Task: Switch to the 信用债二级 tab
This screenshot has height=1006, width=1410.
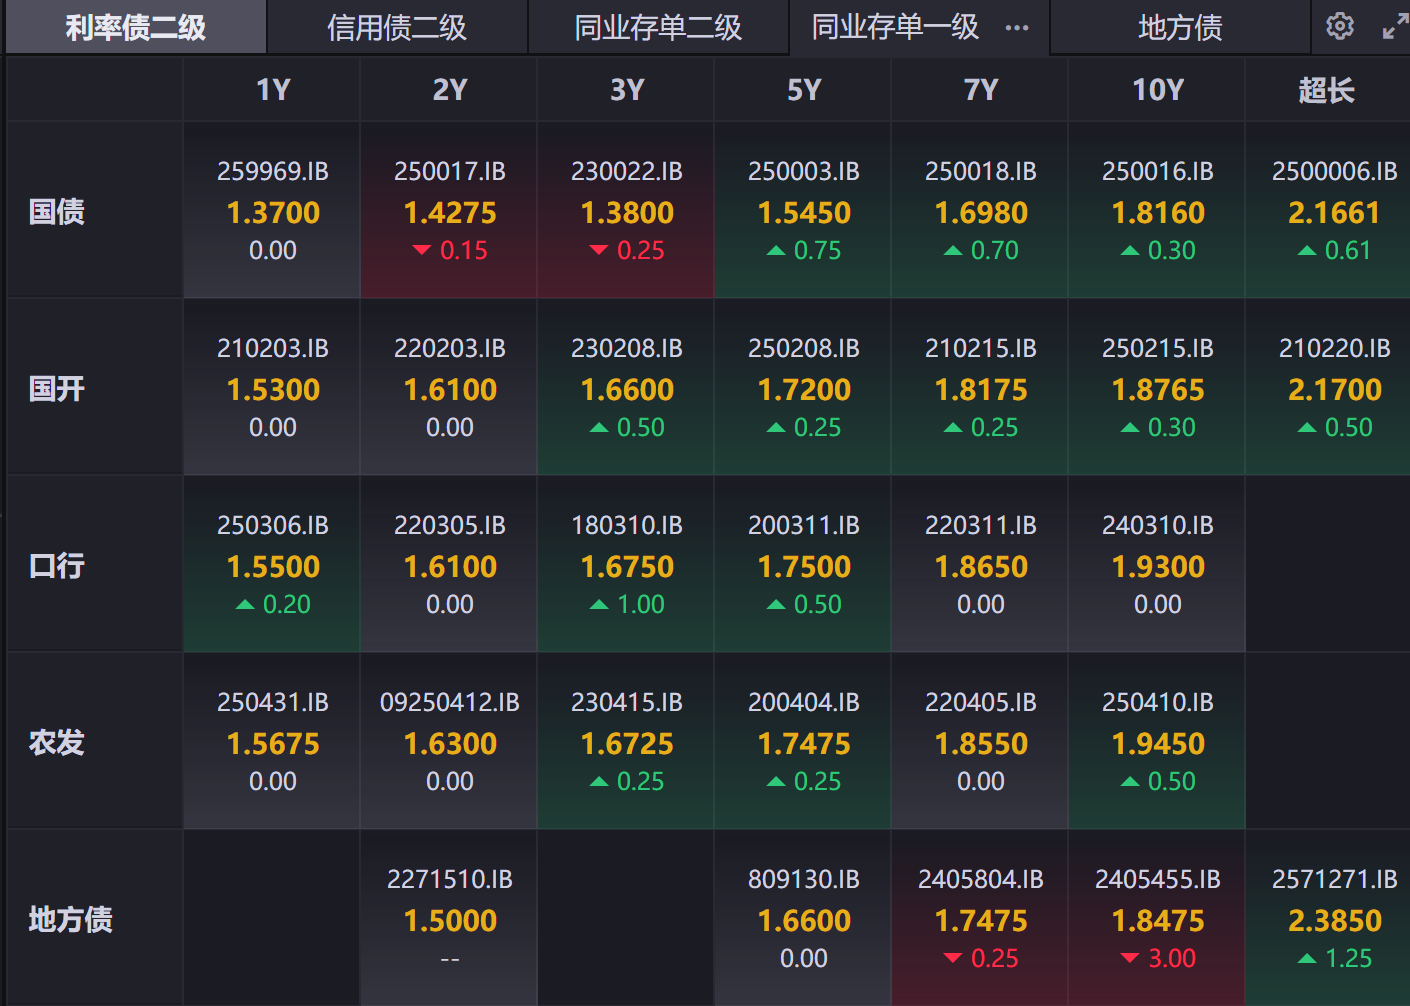Action: point(397,28)
